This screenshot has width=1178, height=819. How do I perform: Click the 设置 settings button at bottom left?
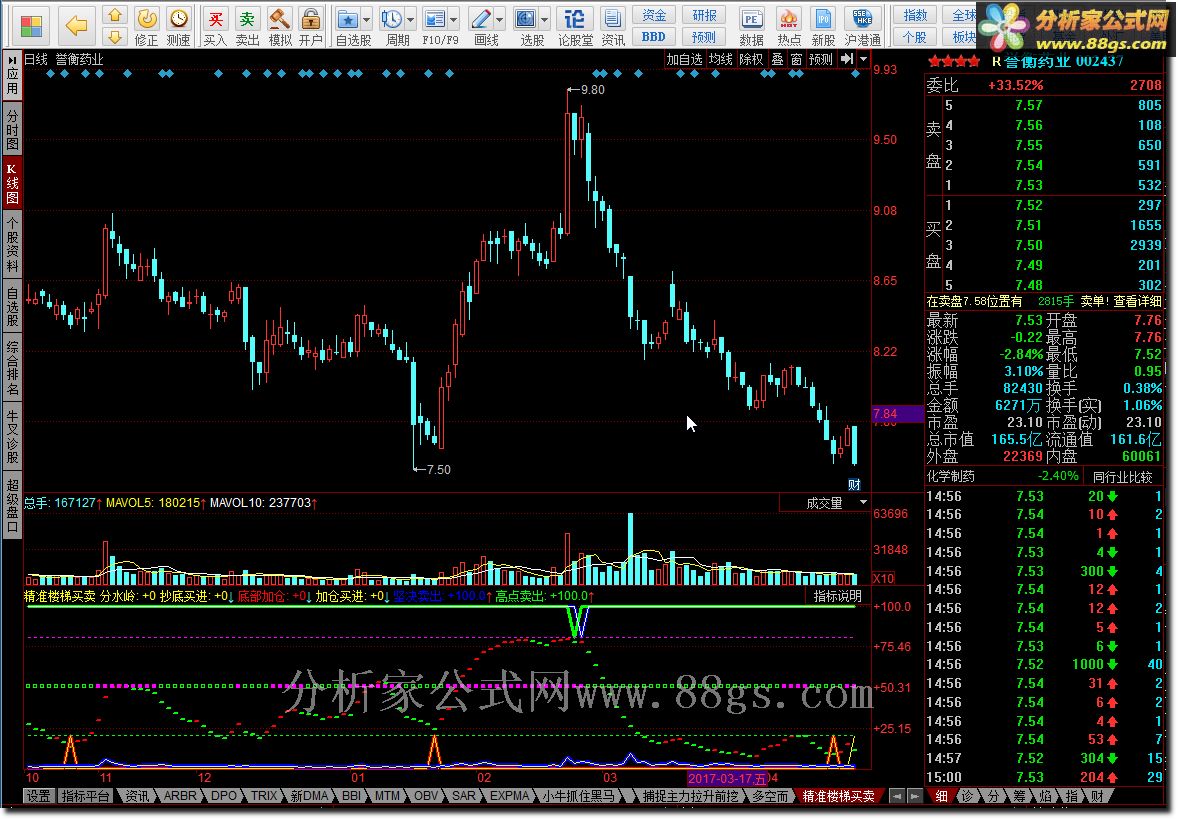(x=38, y=796)
